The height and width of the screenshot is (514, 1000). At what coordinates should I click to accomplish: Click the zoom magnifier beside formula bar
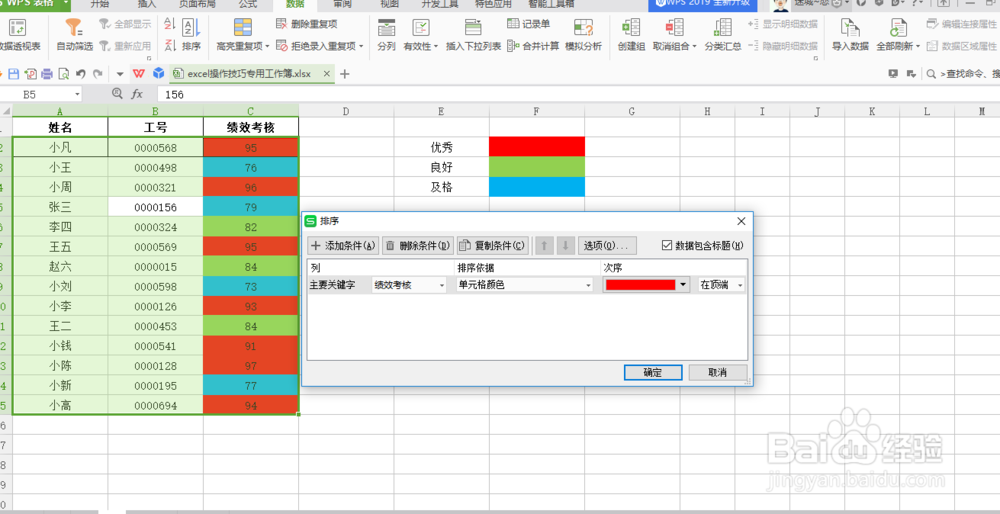(x=117, y=94)
